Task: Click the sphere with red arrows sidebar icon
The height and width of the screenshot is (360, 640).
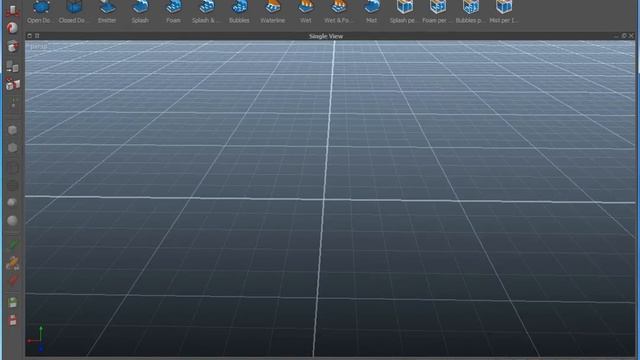Action: [x=12, y=46]
